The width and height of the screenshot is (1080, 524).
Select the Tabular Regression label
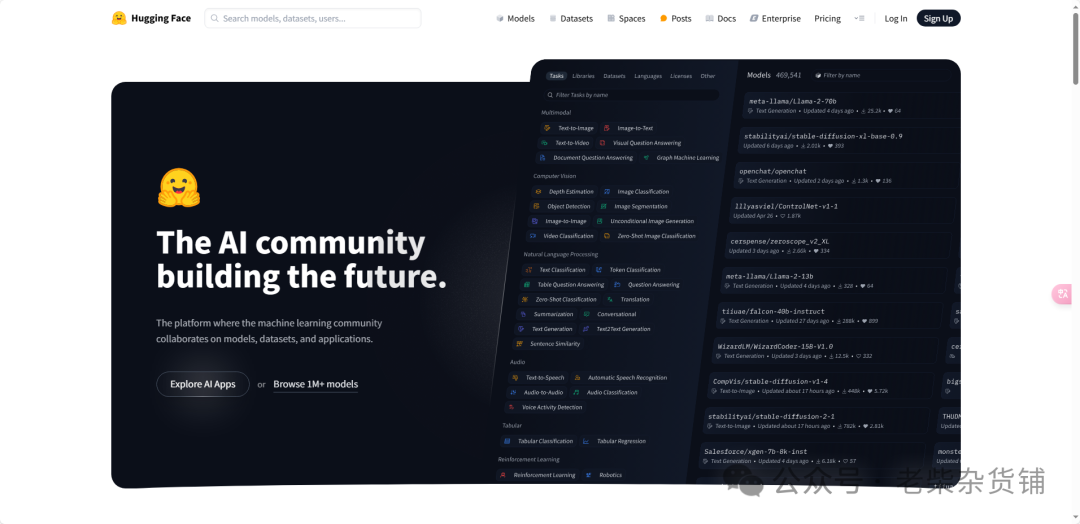coord(621,441)
